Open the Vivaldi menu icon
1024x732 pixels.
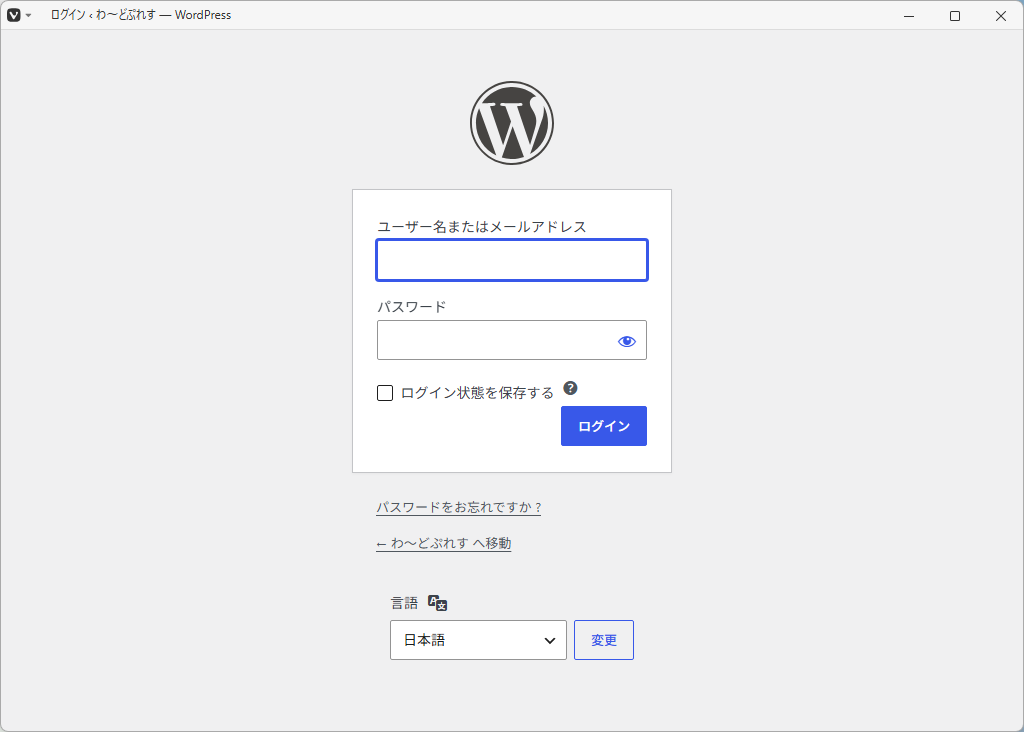point(14,15)
